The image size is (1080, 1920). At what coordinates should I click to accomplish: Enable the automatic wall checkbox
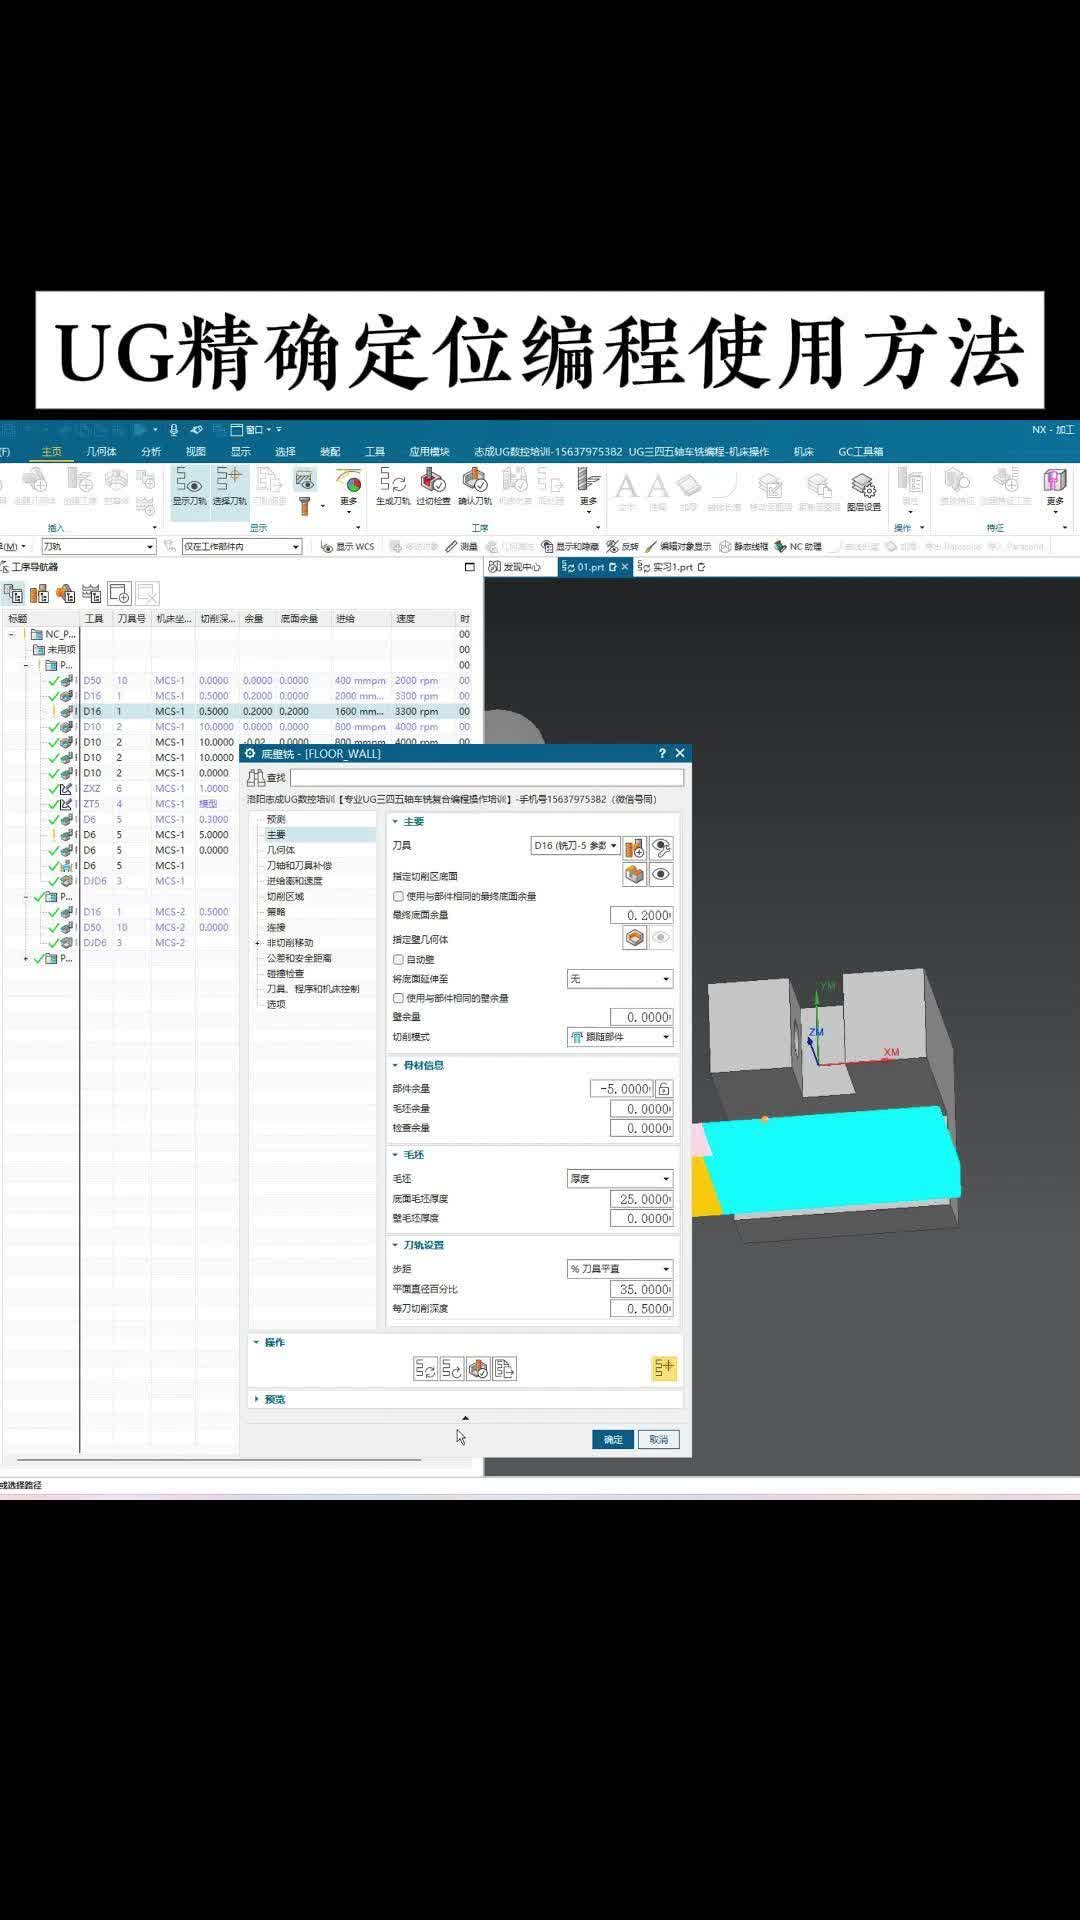pos(399,959)
